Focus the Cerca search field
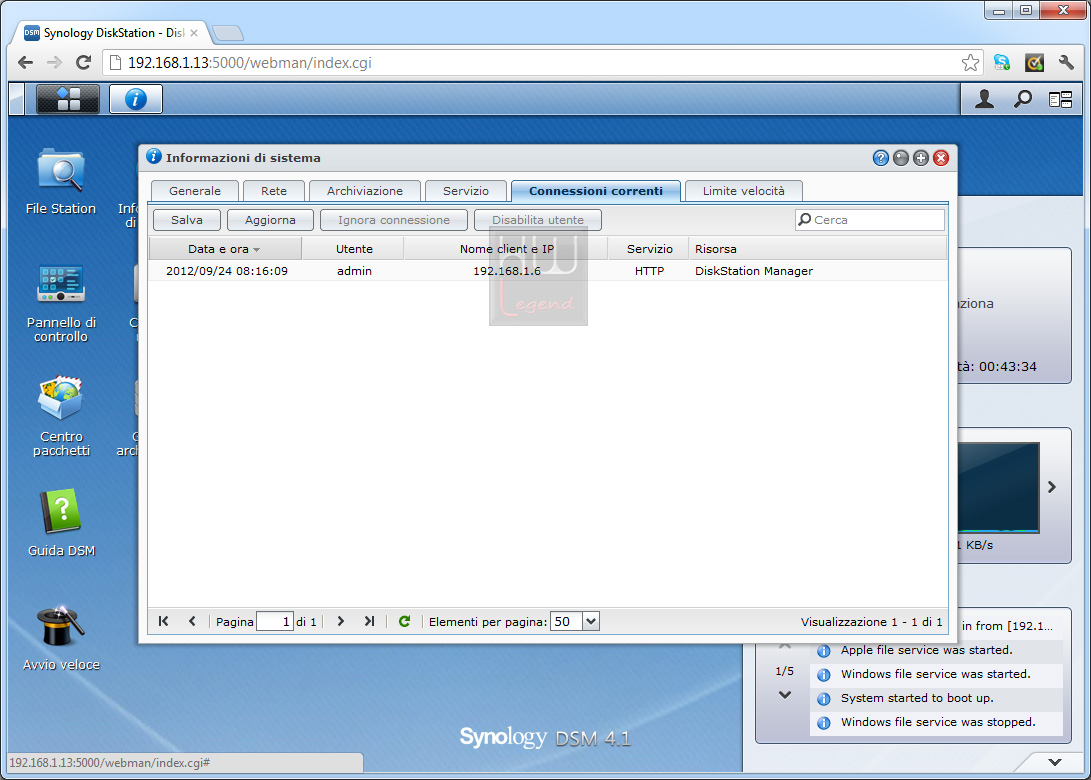This screenshot has width=1091, height=780. [x=870, y=220]
